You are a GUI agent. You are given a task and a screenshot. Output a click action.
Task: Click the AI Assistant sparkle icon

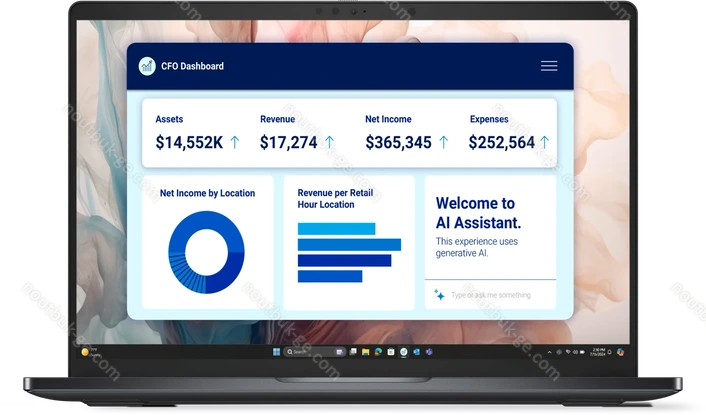point(439,295)
